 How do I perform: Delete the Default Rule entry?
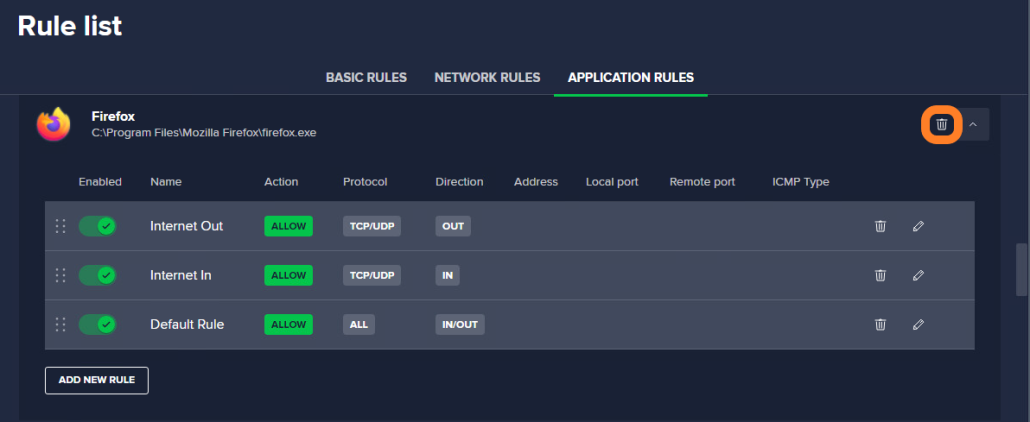[880, 324]
